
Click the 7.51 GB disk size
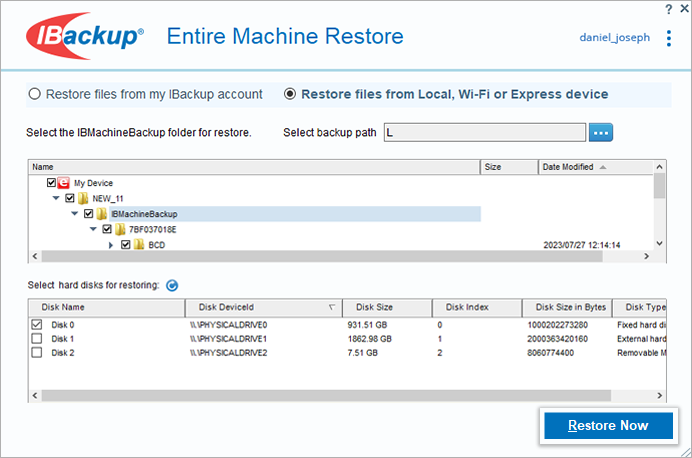click(x=362, y=353)
